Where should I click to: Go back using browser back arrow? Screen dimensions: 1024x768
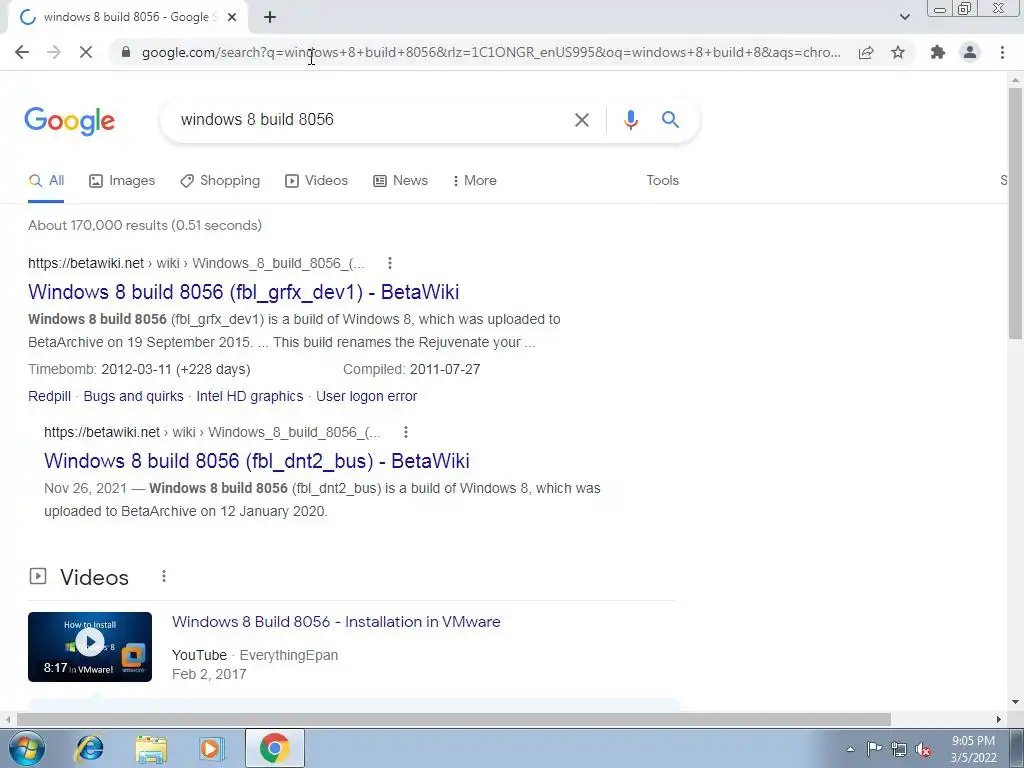[x=22, y=52]
